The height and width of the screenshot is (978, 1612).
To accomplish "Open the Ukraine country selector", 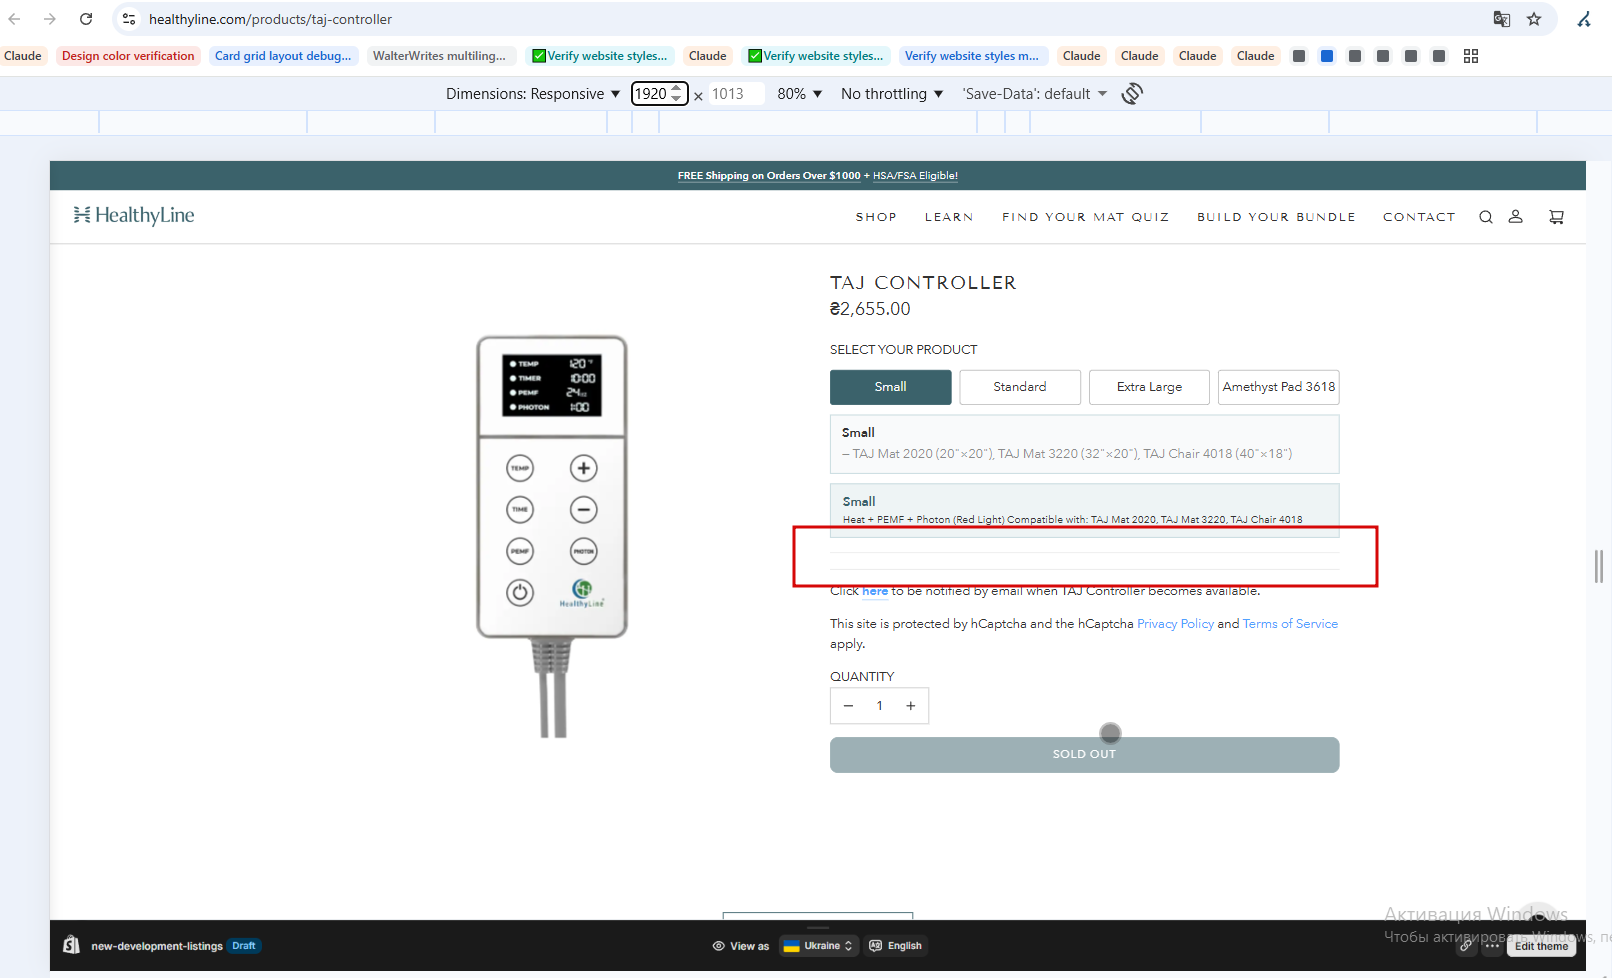I will click(x=819, y=946).
